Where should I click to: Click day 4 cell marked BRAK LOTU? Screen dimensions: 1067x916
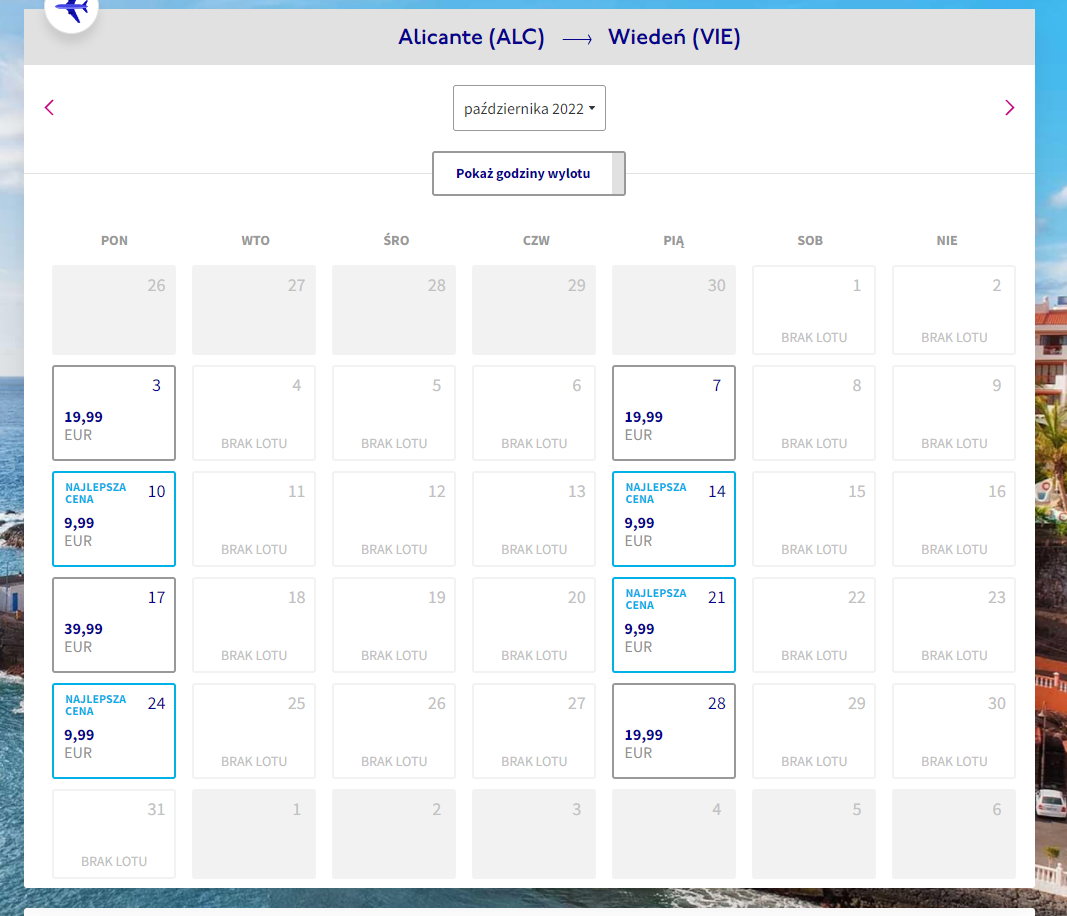pyautogui.click(x=254, y=413)
